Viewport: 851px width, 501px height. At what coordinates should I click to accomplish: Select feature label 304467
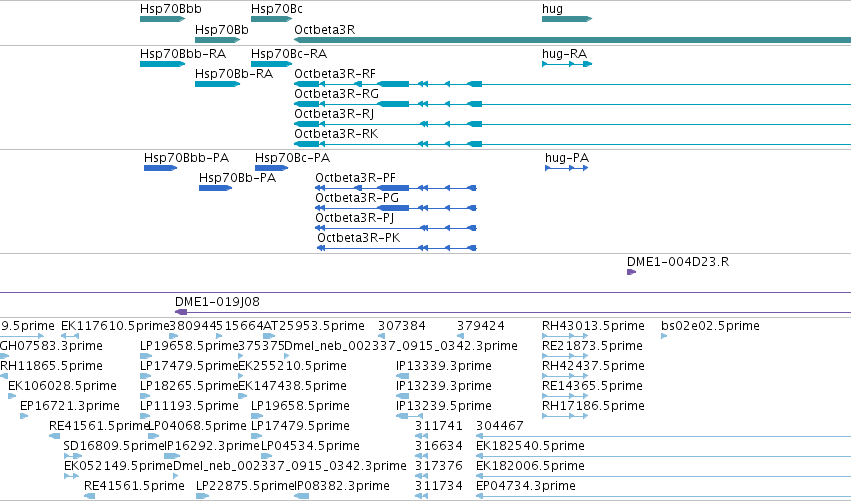click(500, 426)
